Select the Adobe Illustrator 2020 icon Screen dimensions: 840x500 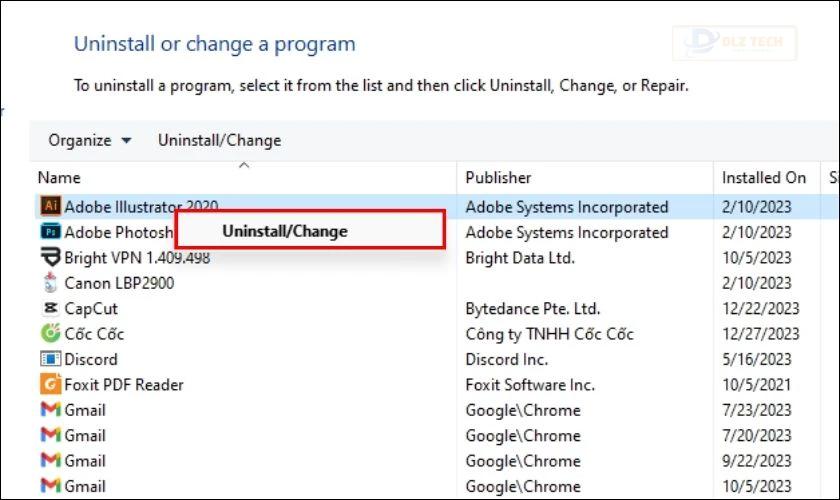(50, 206)
